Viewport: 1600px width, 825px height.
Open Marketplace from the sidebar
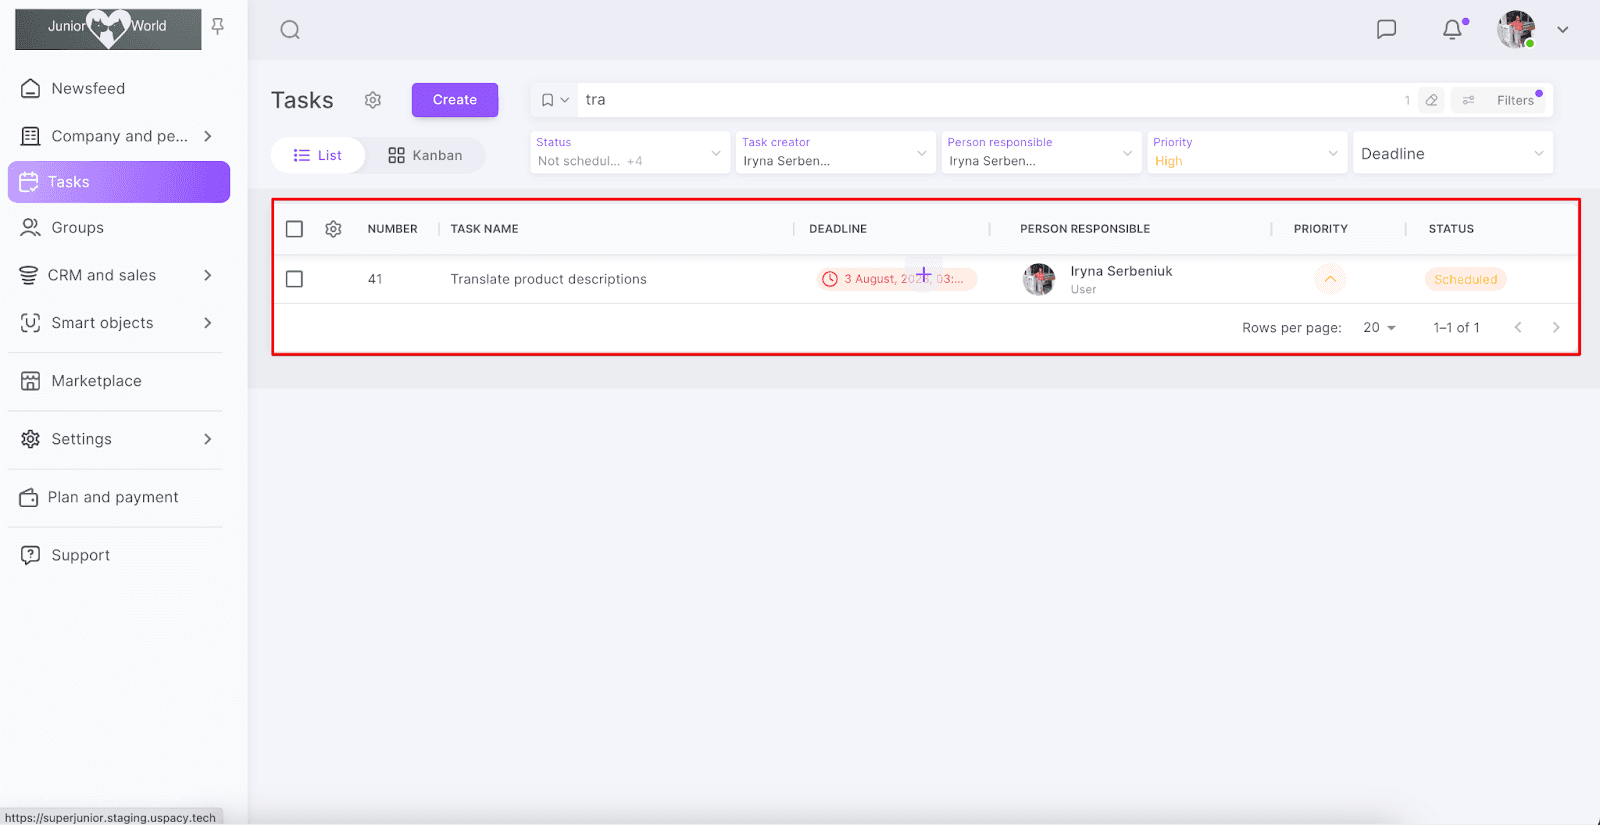click(x=96, y=381)
